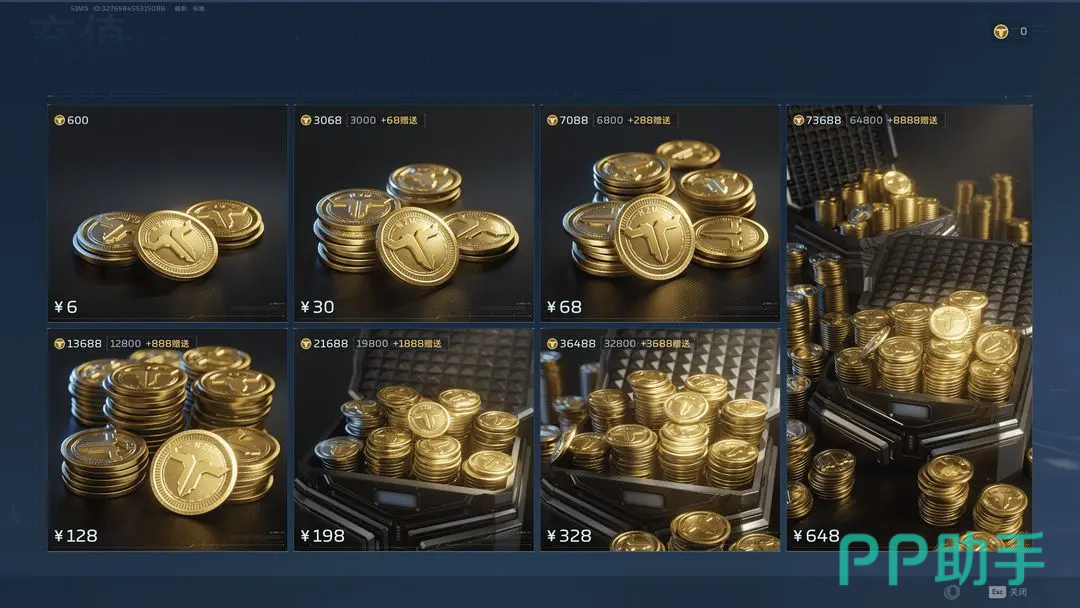Click the coin icon next to 21688
Screen dimensions: 1080x608
(306, 344)
